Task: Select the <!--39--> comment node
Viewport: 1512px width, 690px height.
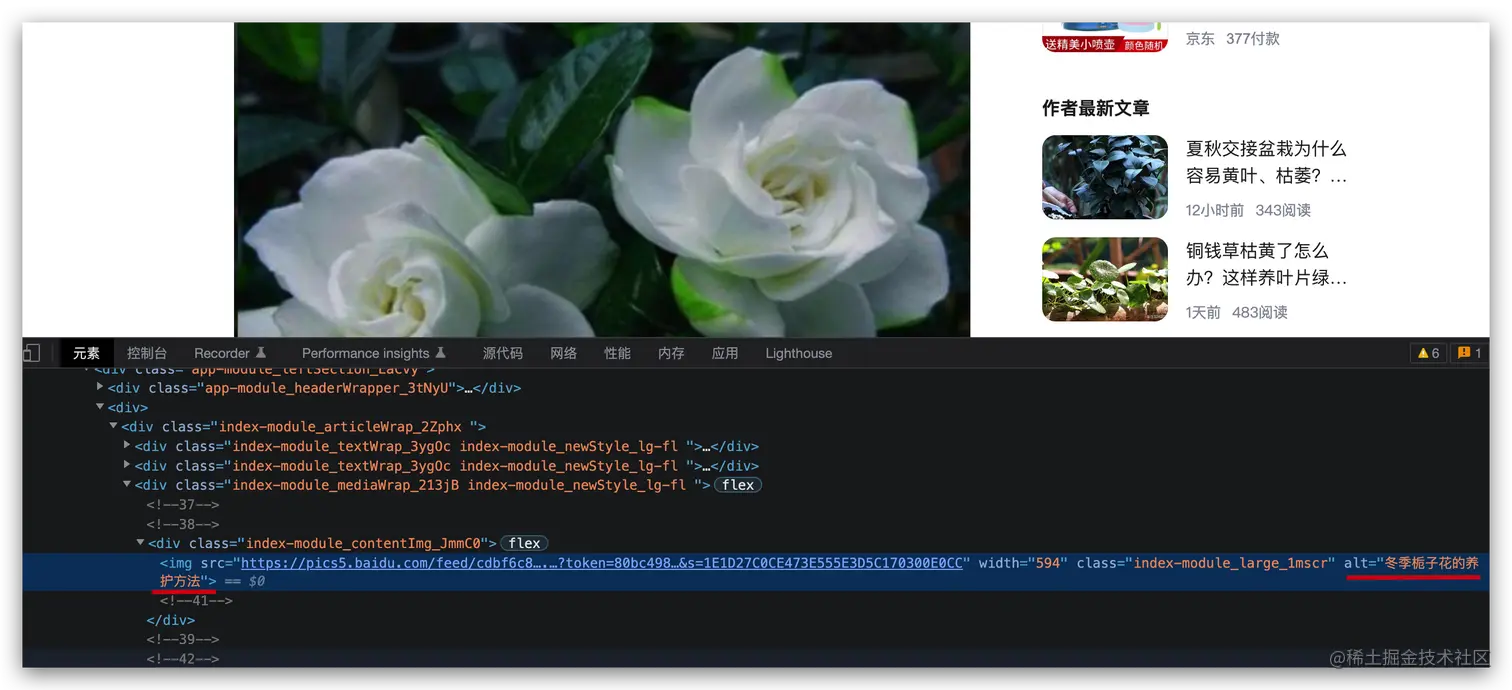Action: [183, 640]
